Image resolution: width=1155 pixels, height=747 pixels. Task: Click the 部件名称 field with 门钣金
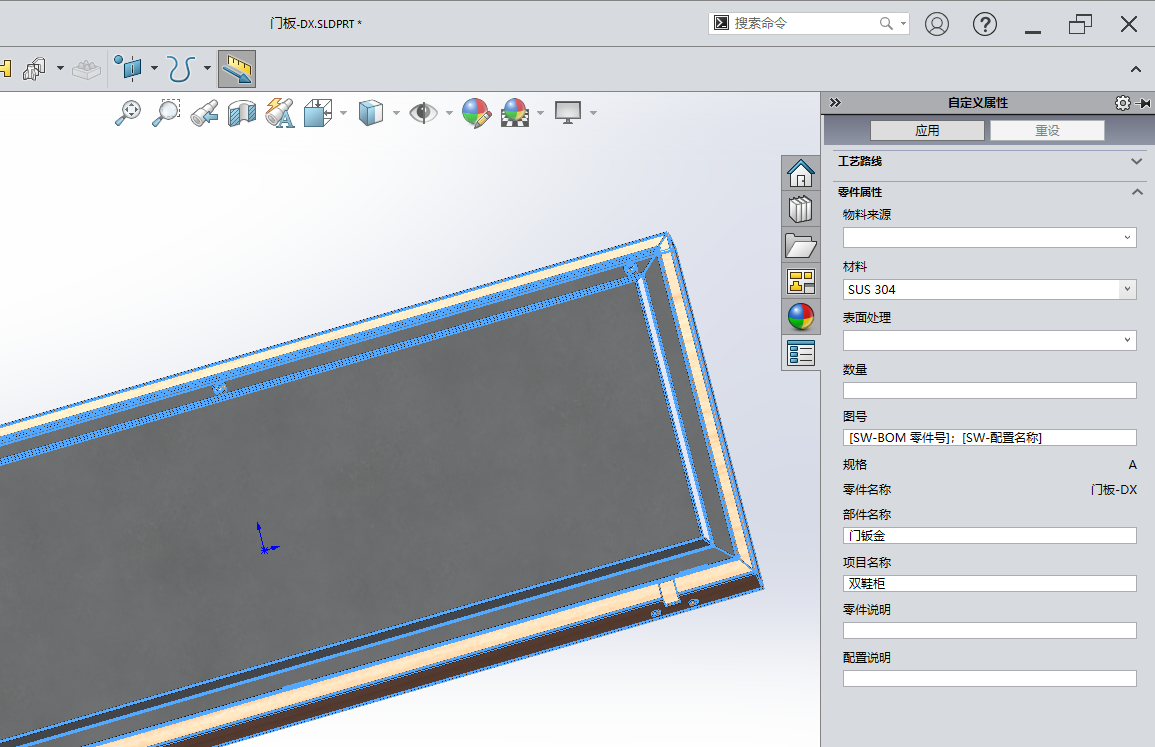pos(989,536)
